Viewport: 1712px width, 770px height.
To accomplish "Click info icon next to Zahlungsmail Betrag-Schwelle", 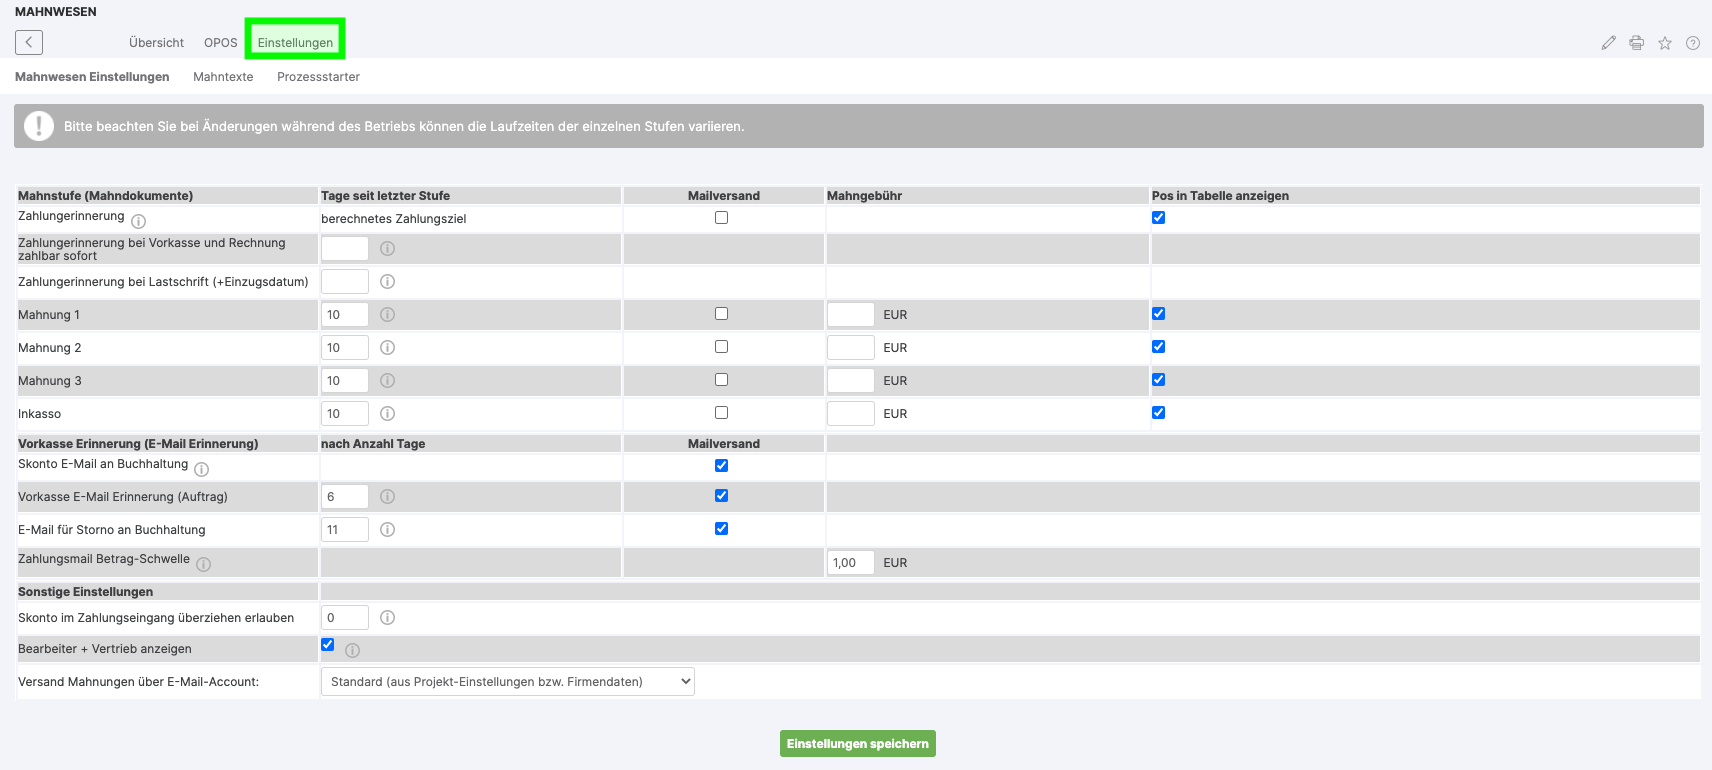I will coord(204,564).
